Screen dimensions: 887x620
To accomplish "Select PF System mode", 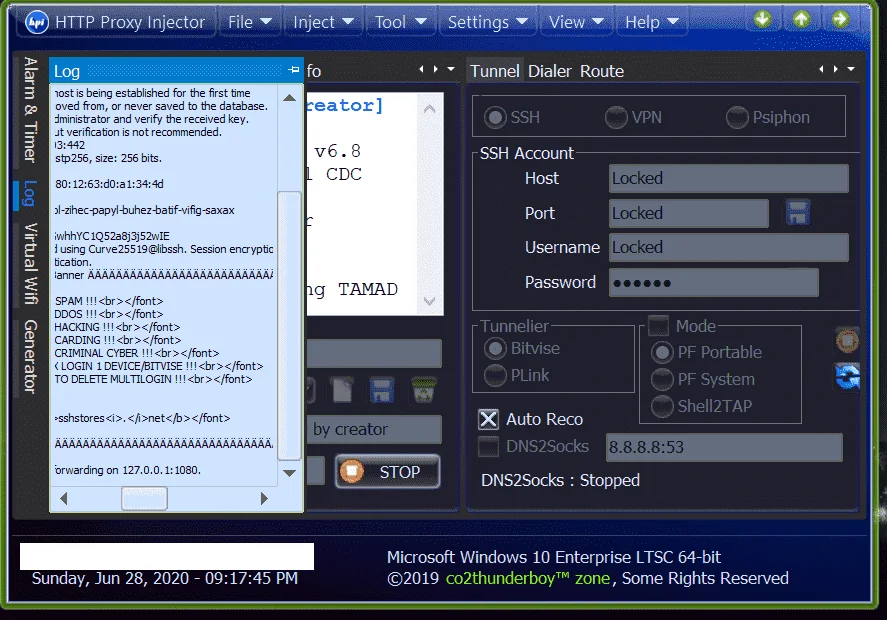I will [x=662, y=379].
